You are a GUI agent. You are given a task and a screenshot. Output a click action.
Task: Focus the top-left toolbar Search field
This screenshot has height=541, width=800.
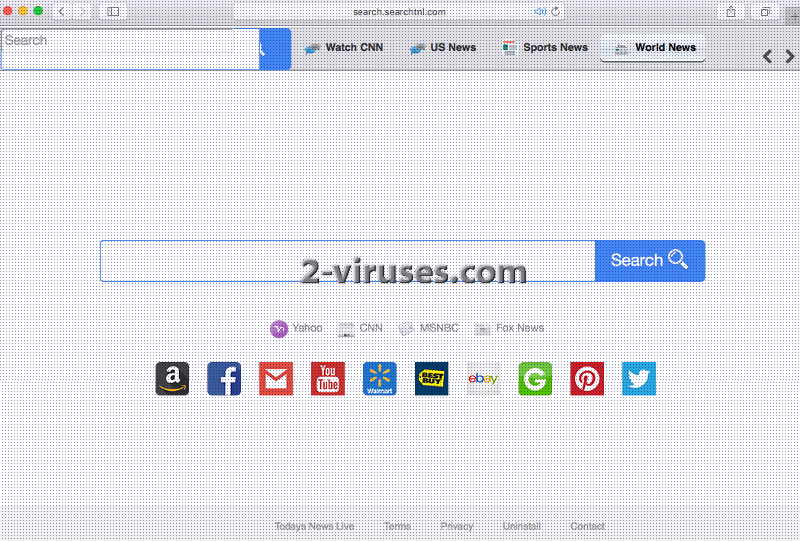point(130,50)
